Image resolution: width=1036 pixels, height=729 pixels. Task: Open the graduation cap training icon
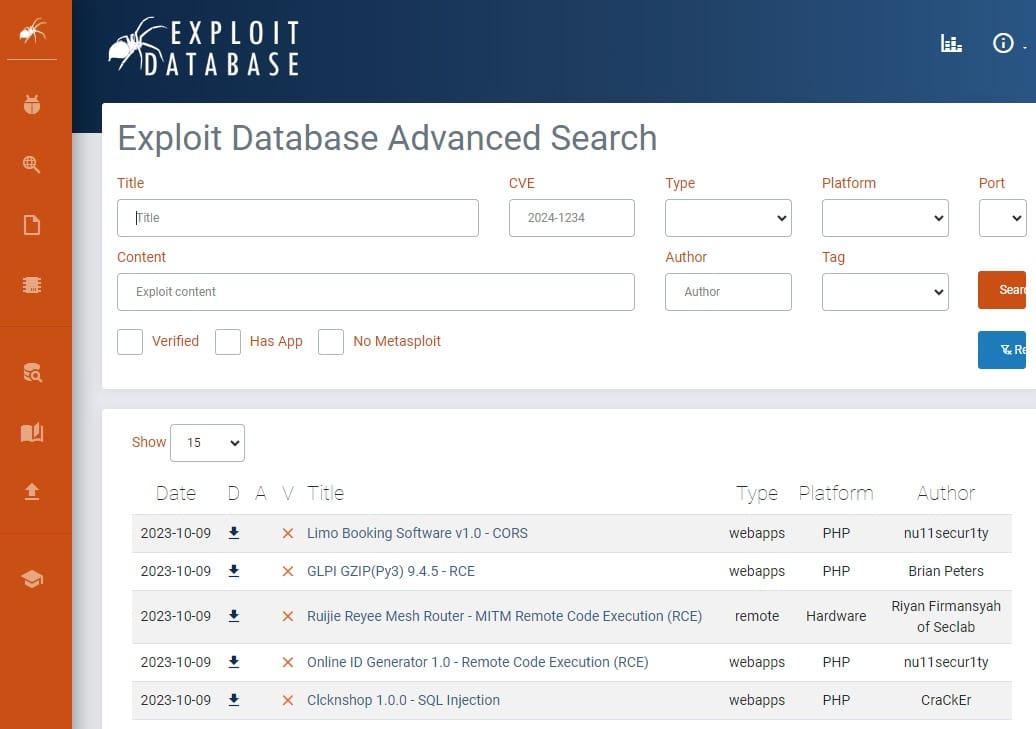(32, 579)
